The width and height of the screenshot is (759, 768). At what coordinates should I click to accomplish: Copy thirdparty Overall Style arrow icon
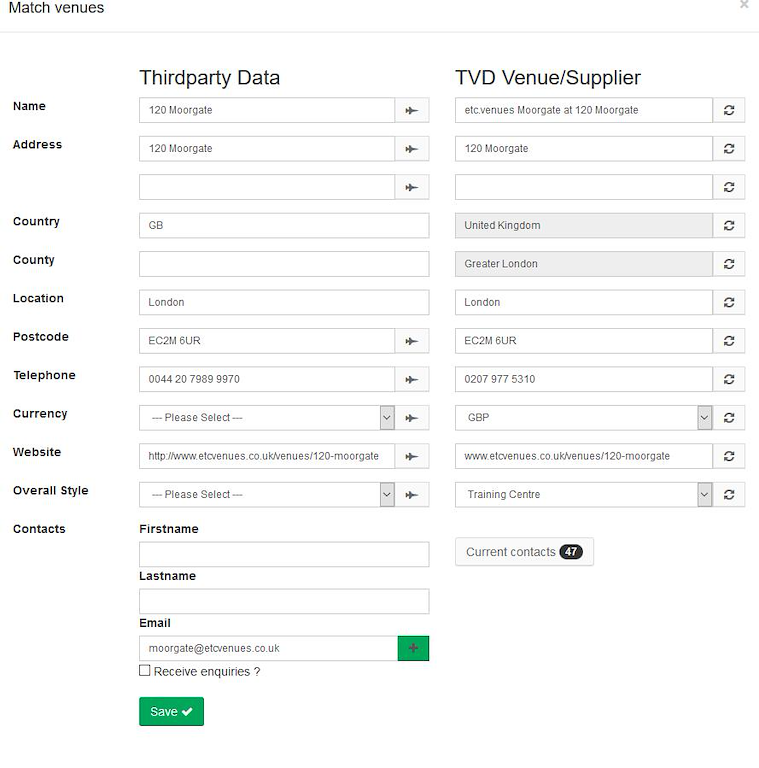[412, 495]
